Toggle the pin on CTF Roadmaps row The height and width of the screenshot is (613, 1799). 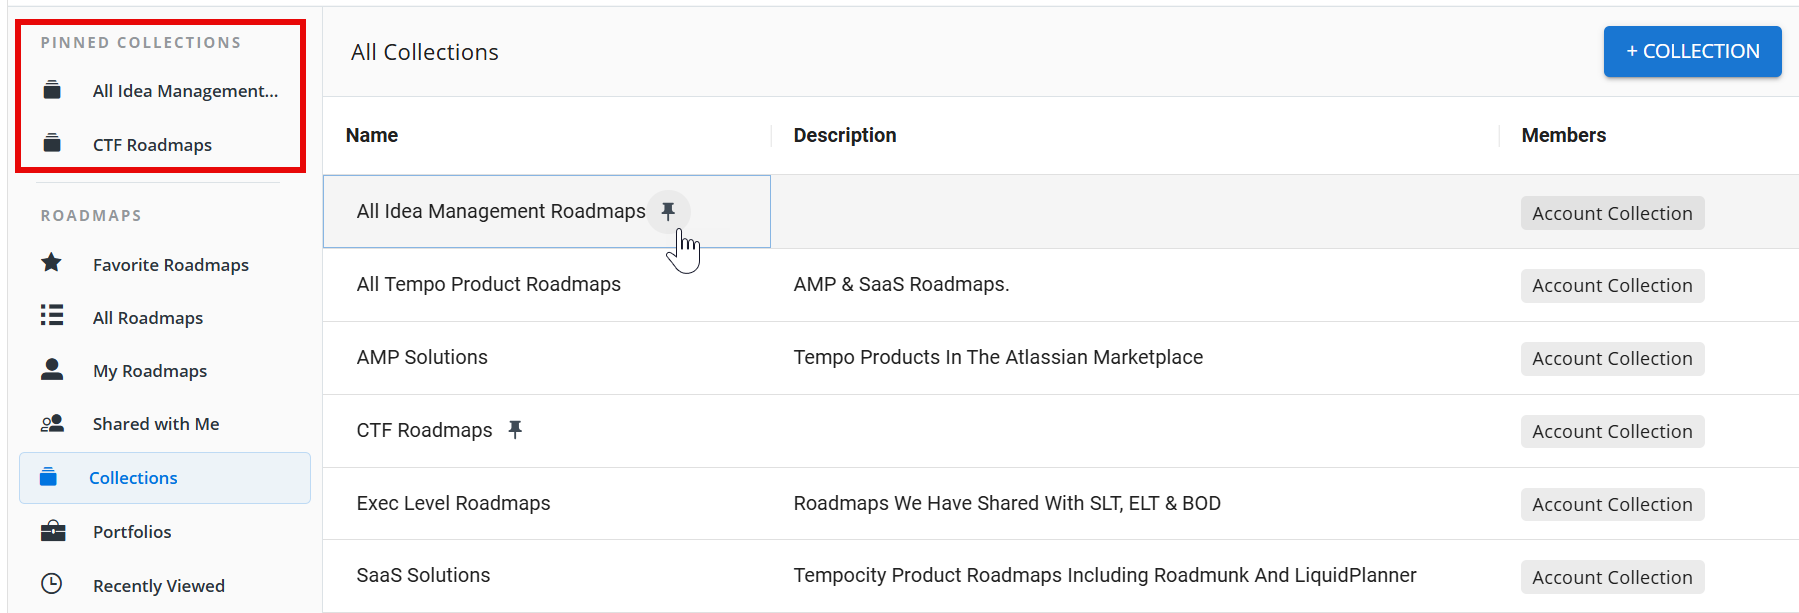(x=515, y=429)
